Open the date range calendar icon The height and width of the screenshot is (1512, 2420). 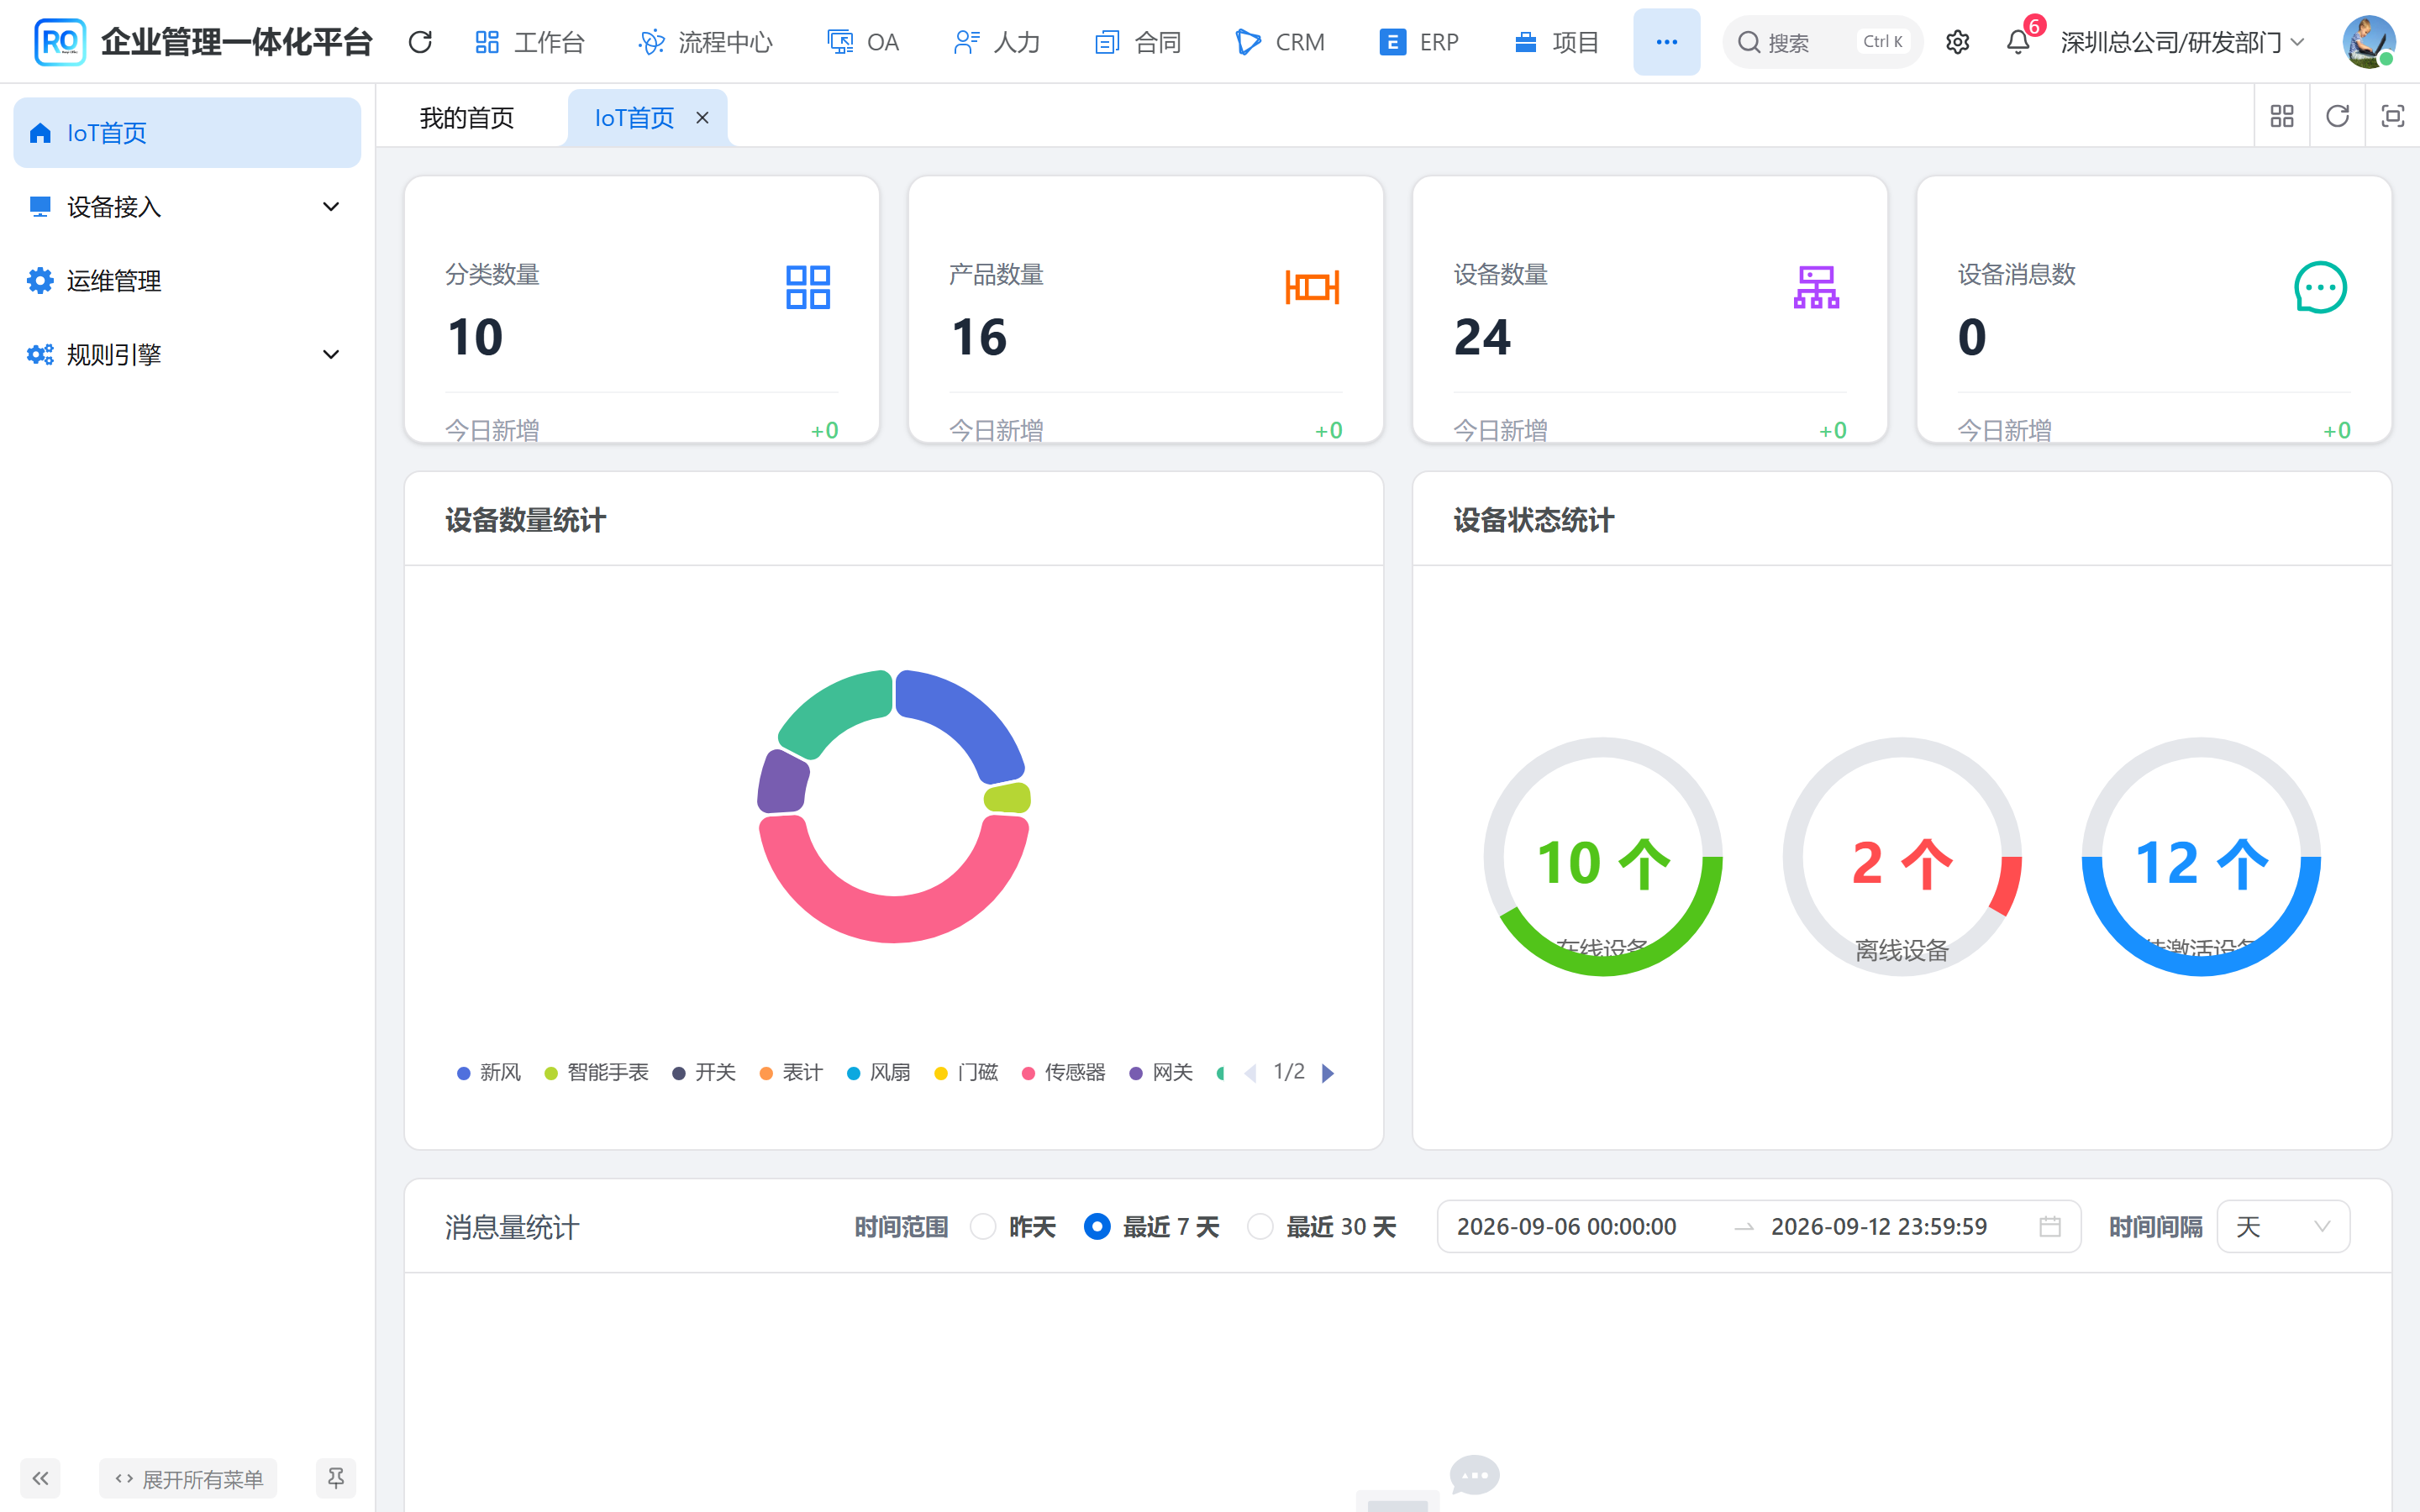click(2050, 1227)
